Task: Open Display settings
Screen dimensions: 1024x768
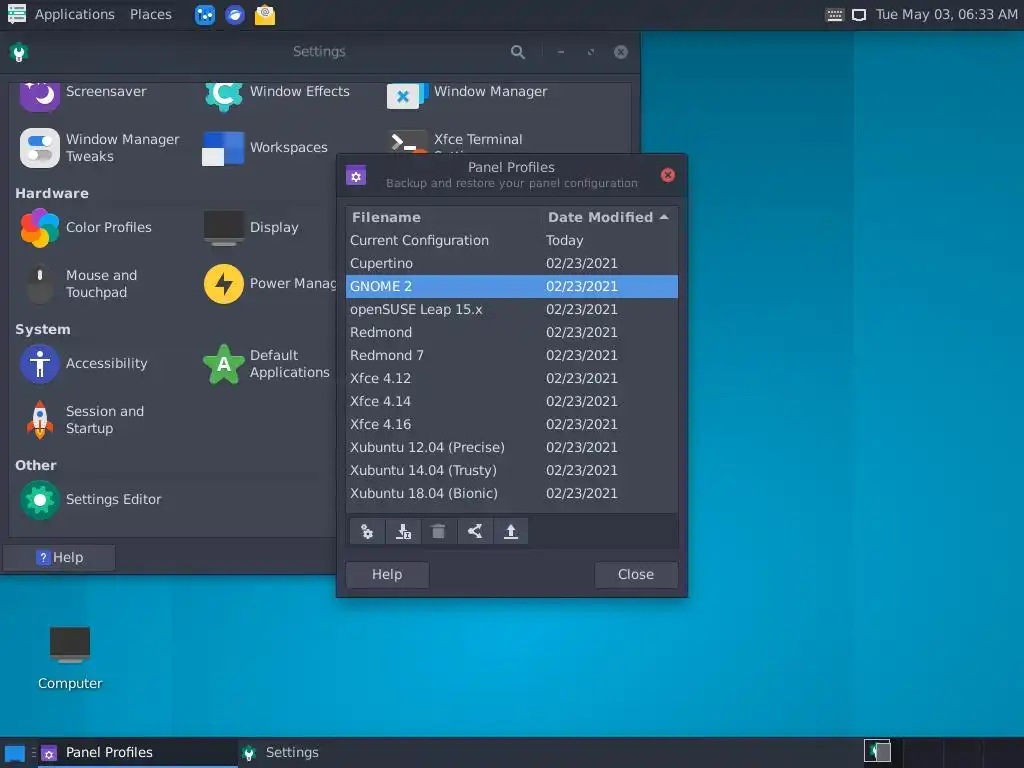Action: (251, 227)
